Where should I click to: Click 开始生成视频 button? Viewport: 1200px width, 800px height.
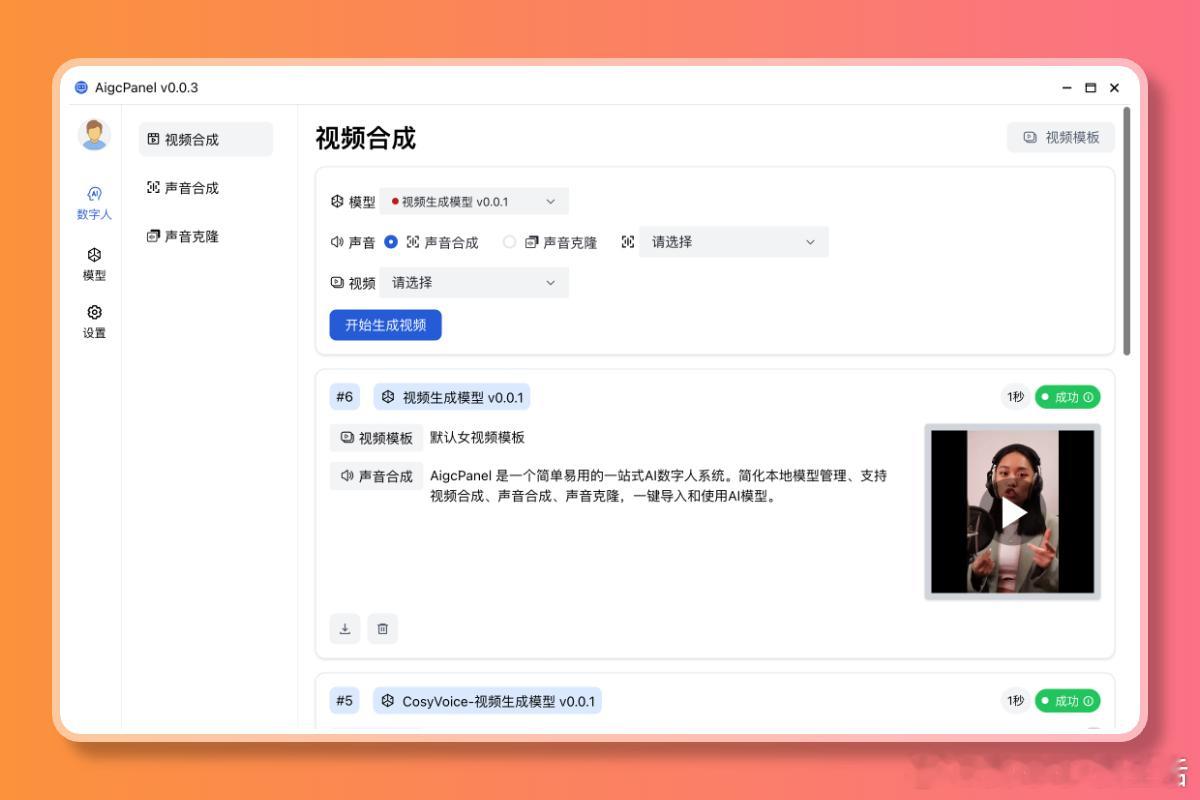click(385, 325)
